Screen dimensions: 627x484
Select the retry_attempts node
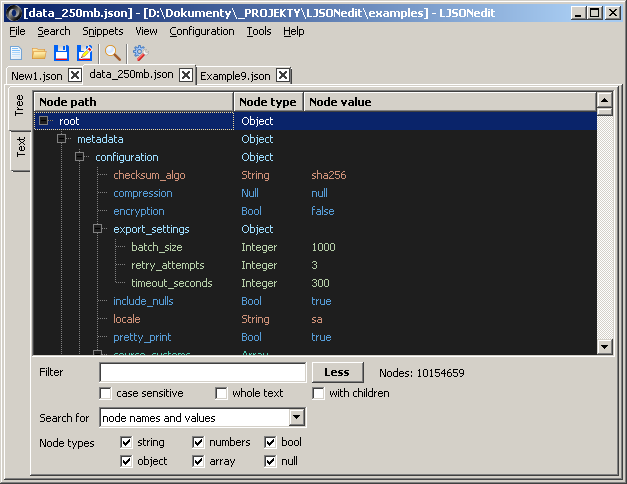[x=168, y=265]
